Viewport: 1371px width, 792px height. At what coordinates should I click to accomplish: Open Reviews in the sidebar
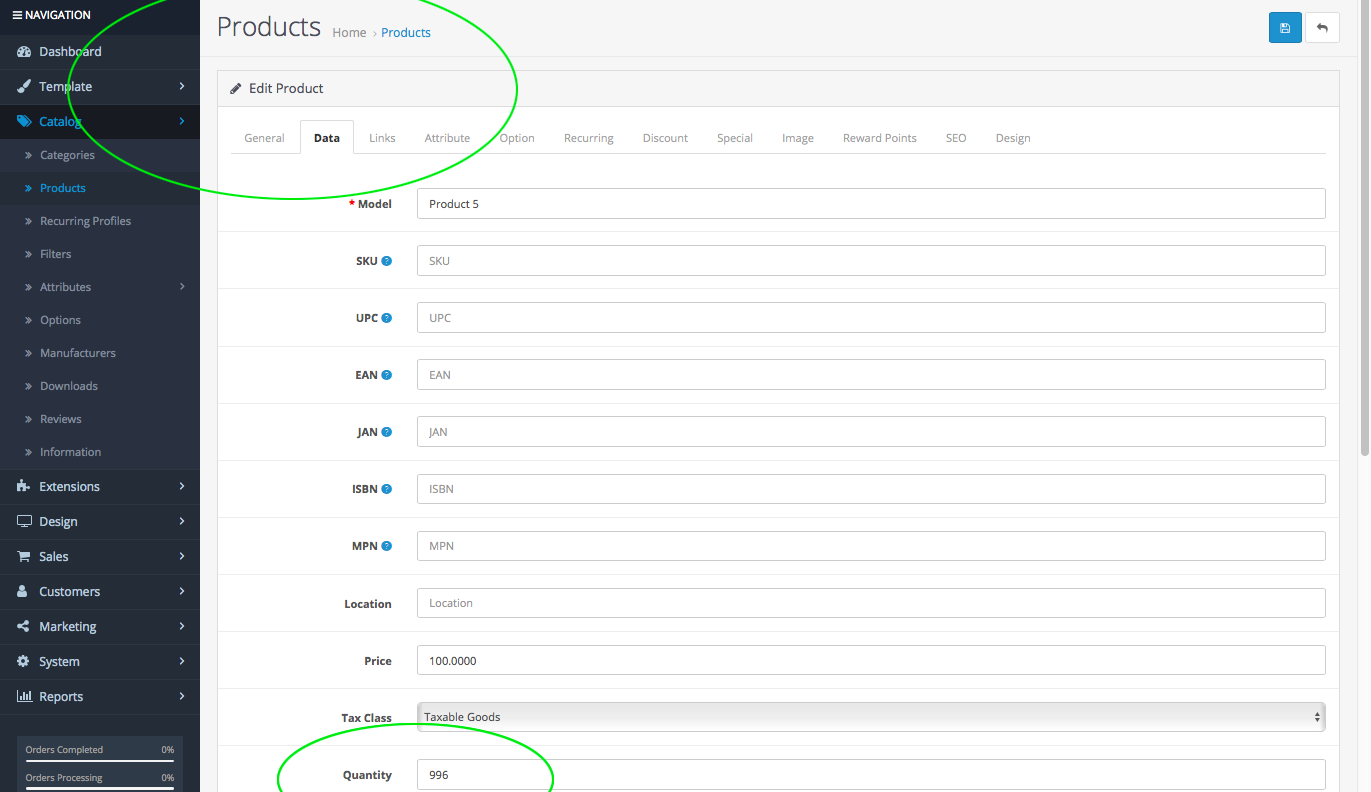pyautogui.click(x=100, y=419)
